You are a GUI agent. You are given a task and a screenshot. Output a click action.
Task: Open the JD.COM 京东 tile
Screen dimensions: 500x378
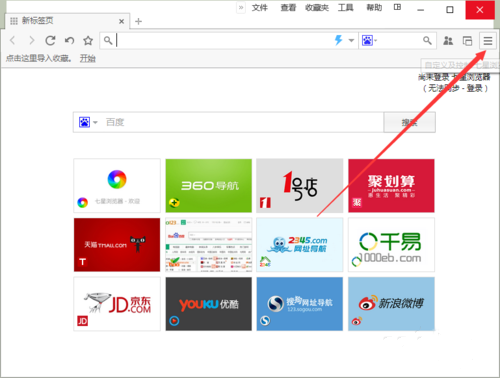(x=117, y=304)
